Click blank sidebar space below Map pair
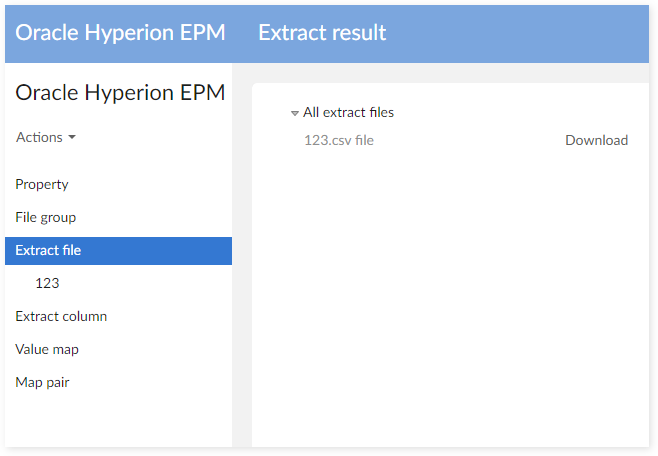Viewport: 658px width, 456px height. tap(118, 422)
